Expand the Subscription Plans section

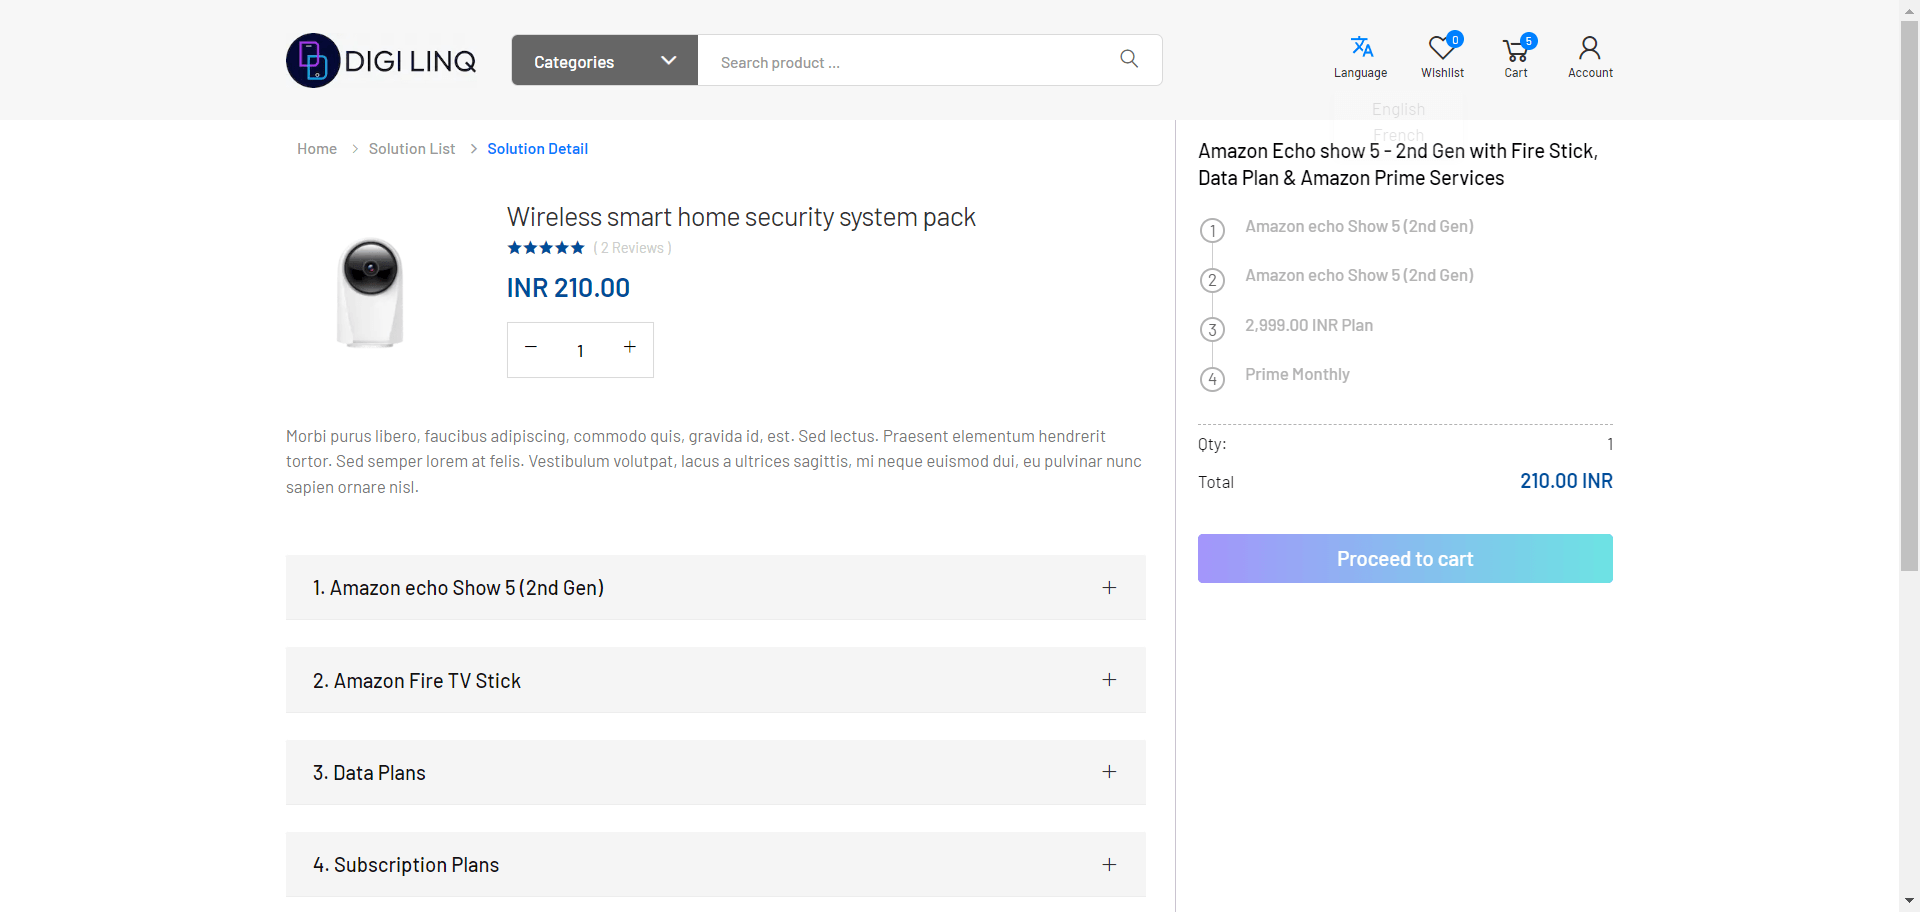coord(1109,865)
